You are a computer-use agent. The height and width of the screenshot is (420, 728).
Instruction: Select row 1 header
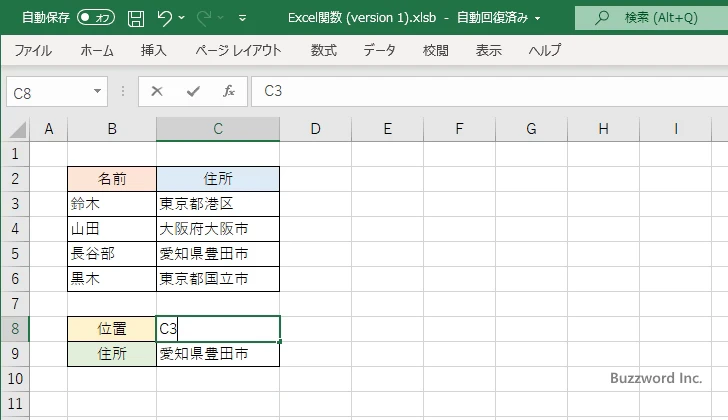click(x=15, y=154)
